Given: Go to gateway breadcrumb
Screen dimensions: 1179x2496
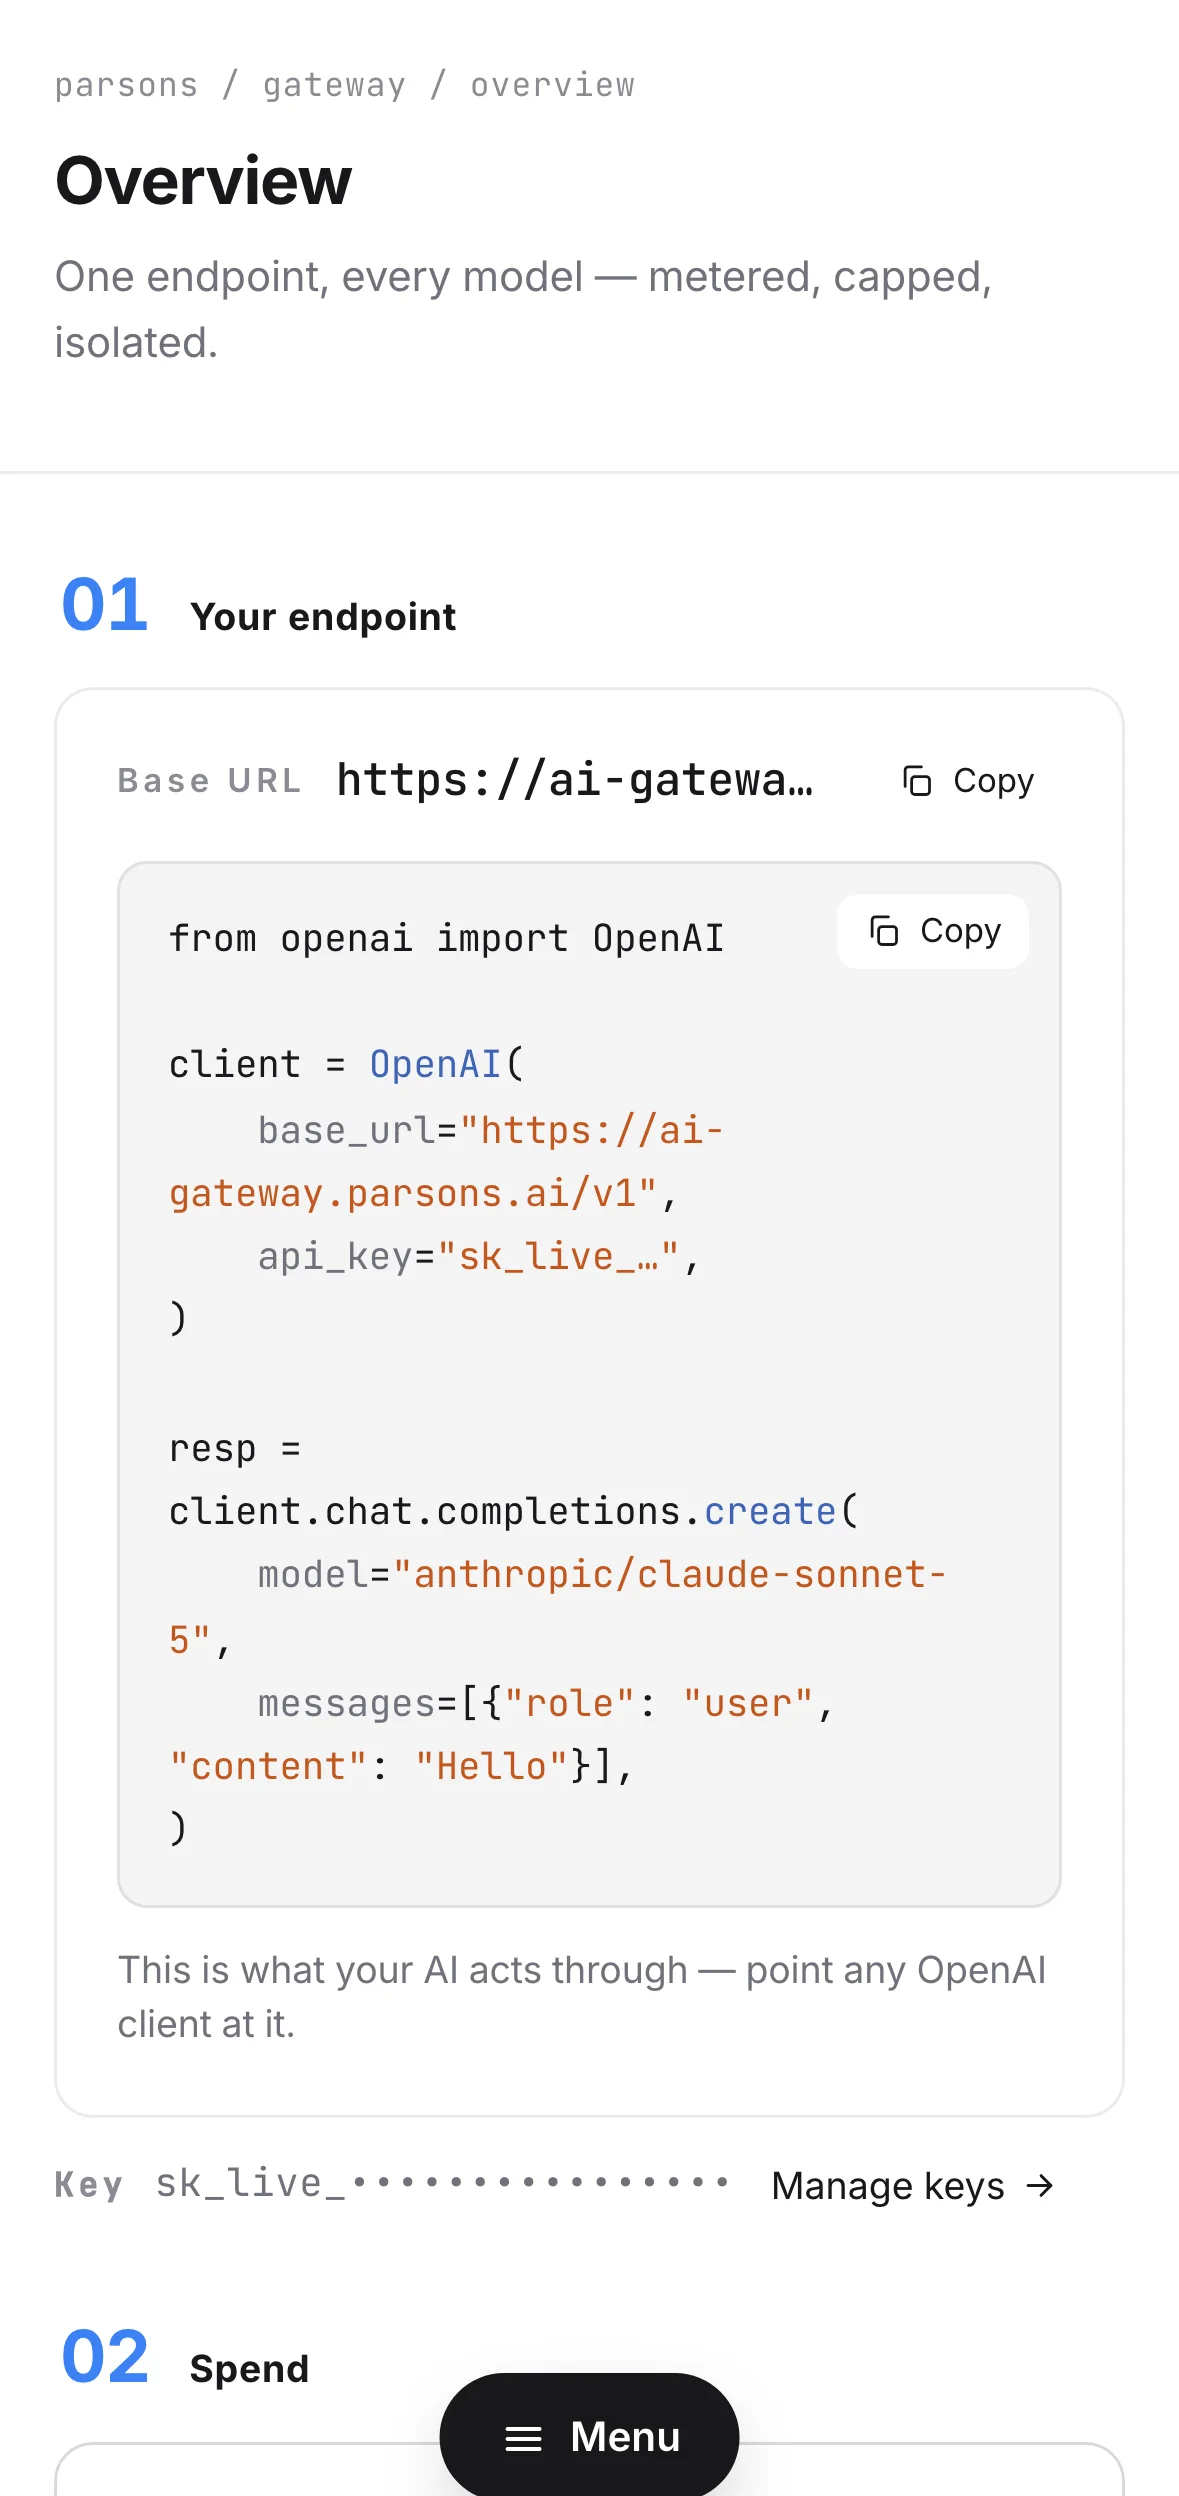Looking at the screenshot, I should click(335, 85).
